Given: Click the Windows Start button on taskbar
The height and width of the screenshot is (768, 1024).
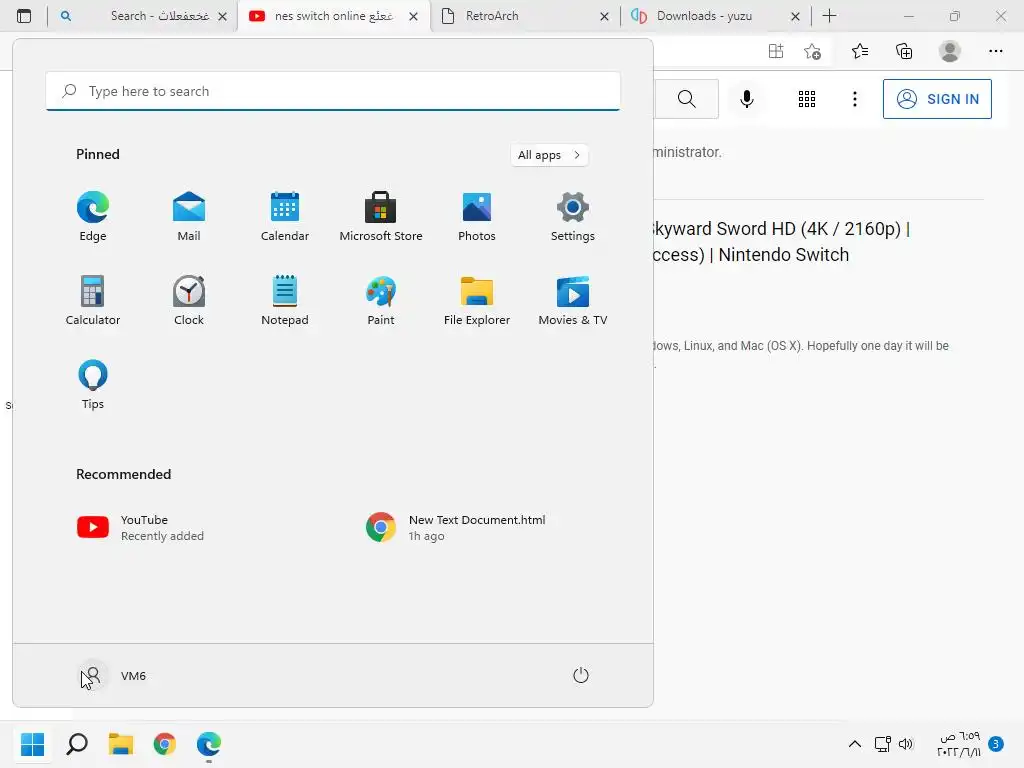Looking at the screenshot, I should click(x=33, y=744).
